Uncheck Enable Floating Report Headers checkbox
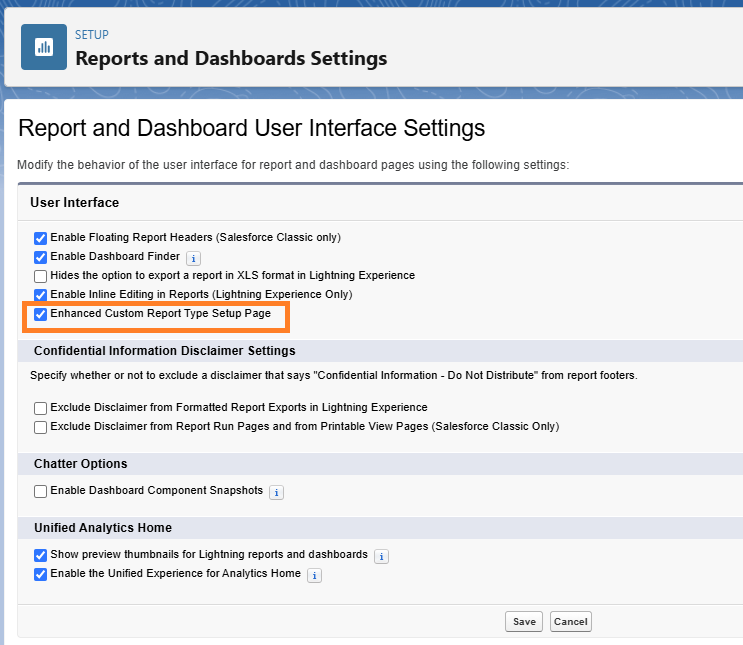The height and width of the screenshot is (645, 743). (40, 238)
